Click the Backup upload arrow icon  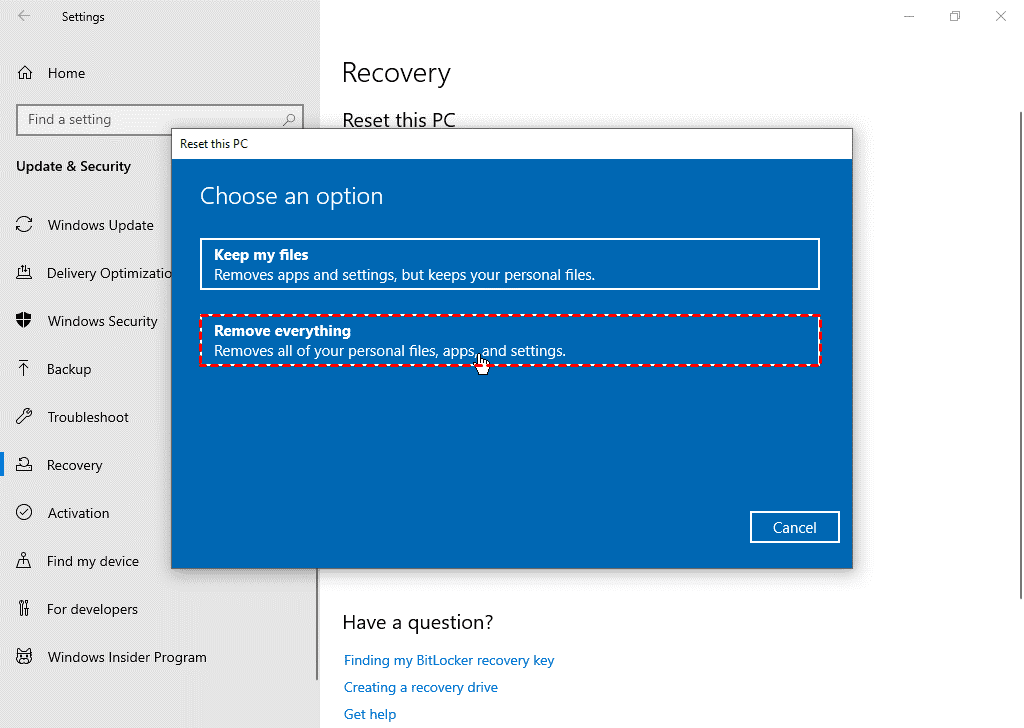(x=25, y=369)
